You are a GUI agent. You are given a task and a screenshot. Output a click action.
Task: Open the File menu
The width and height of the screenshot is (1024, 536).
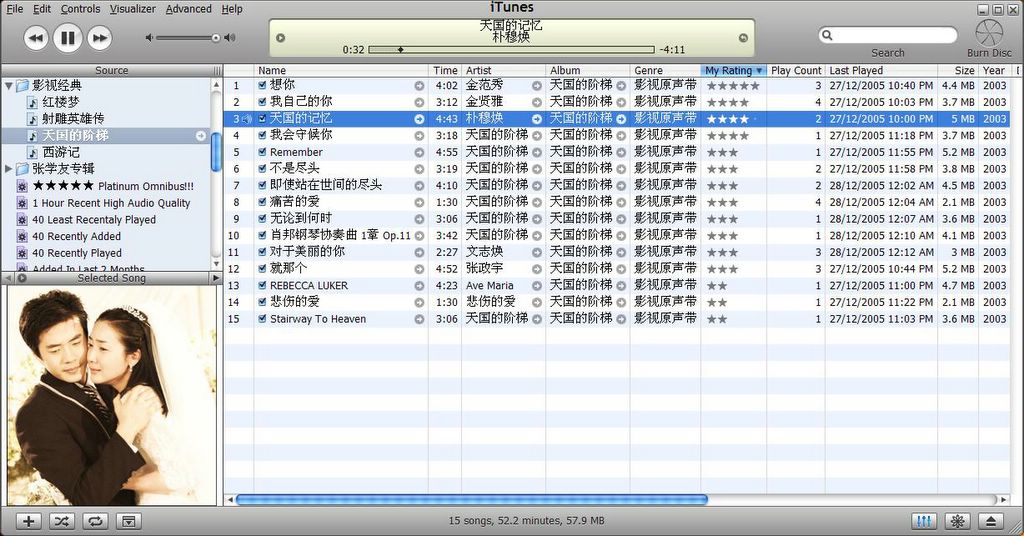pos(14,9)
